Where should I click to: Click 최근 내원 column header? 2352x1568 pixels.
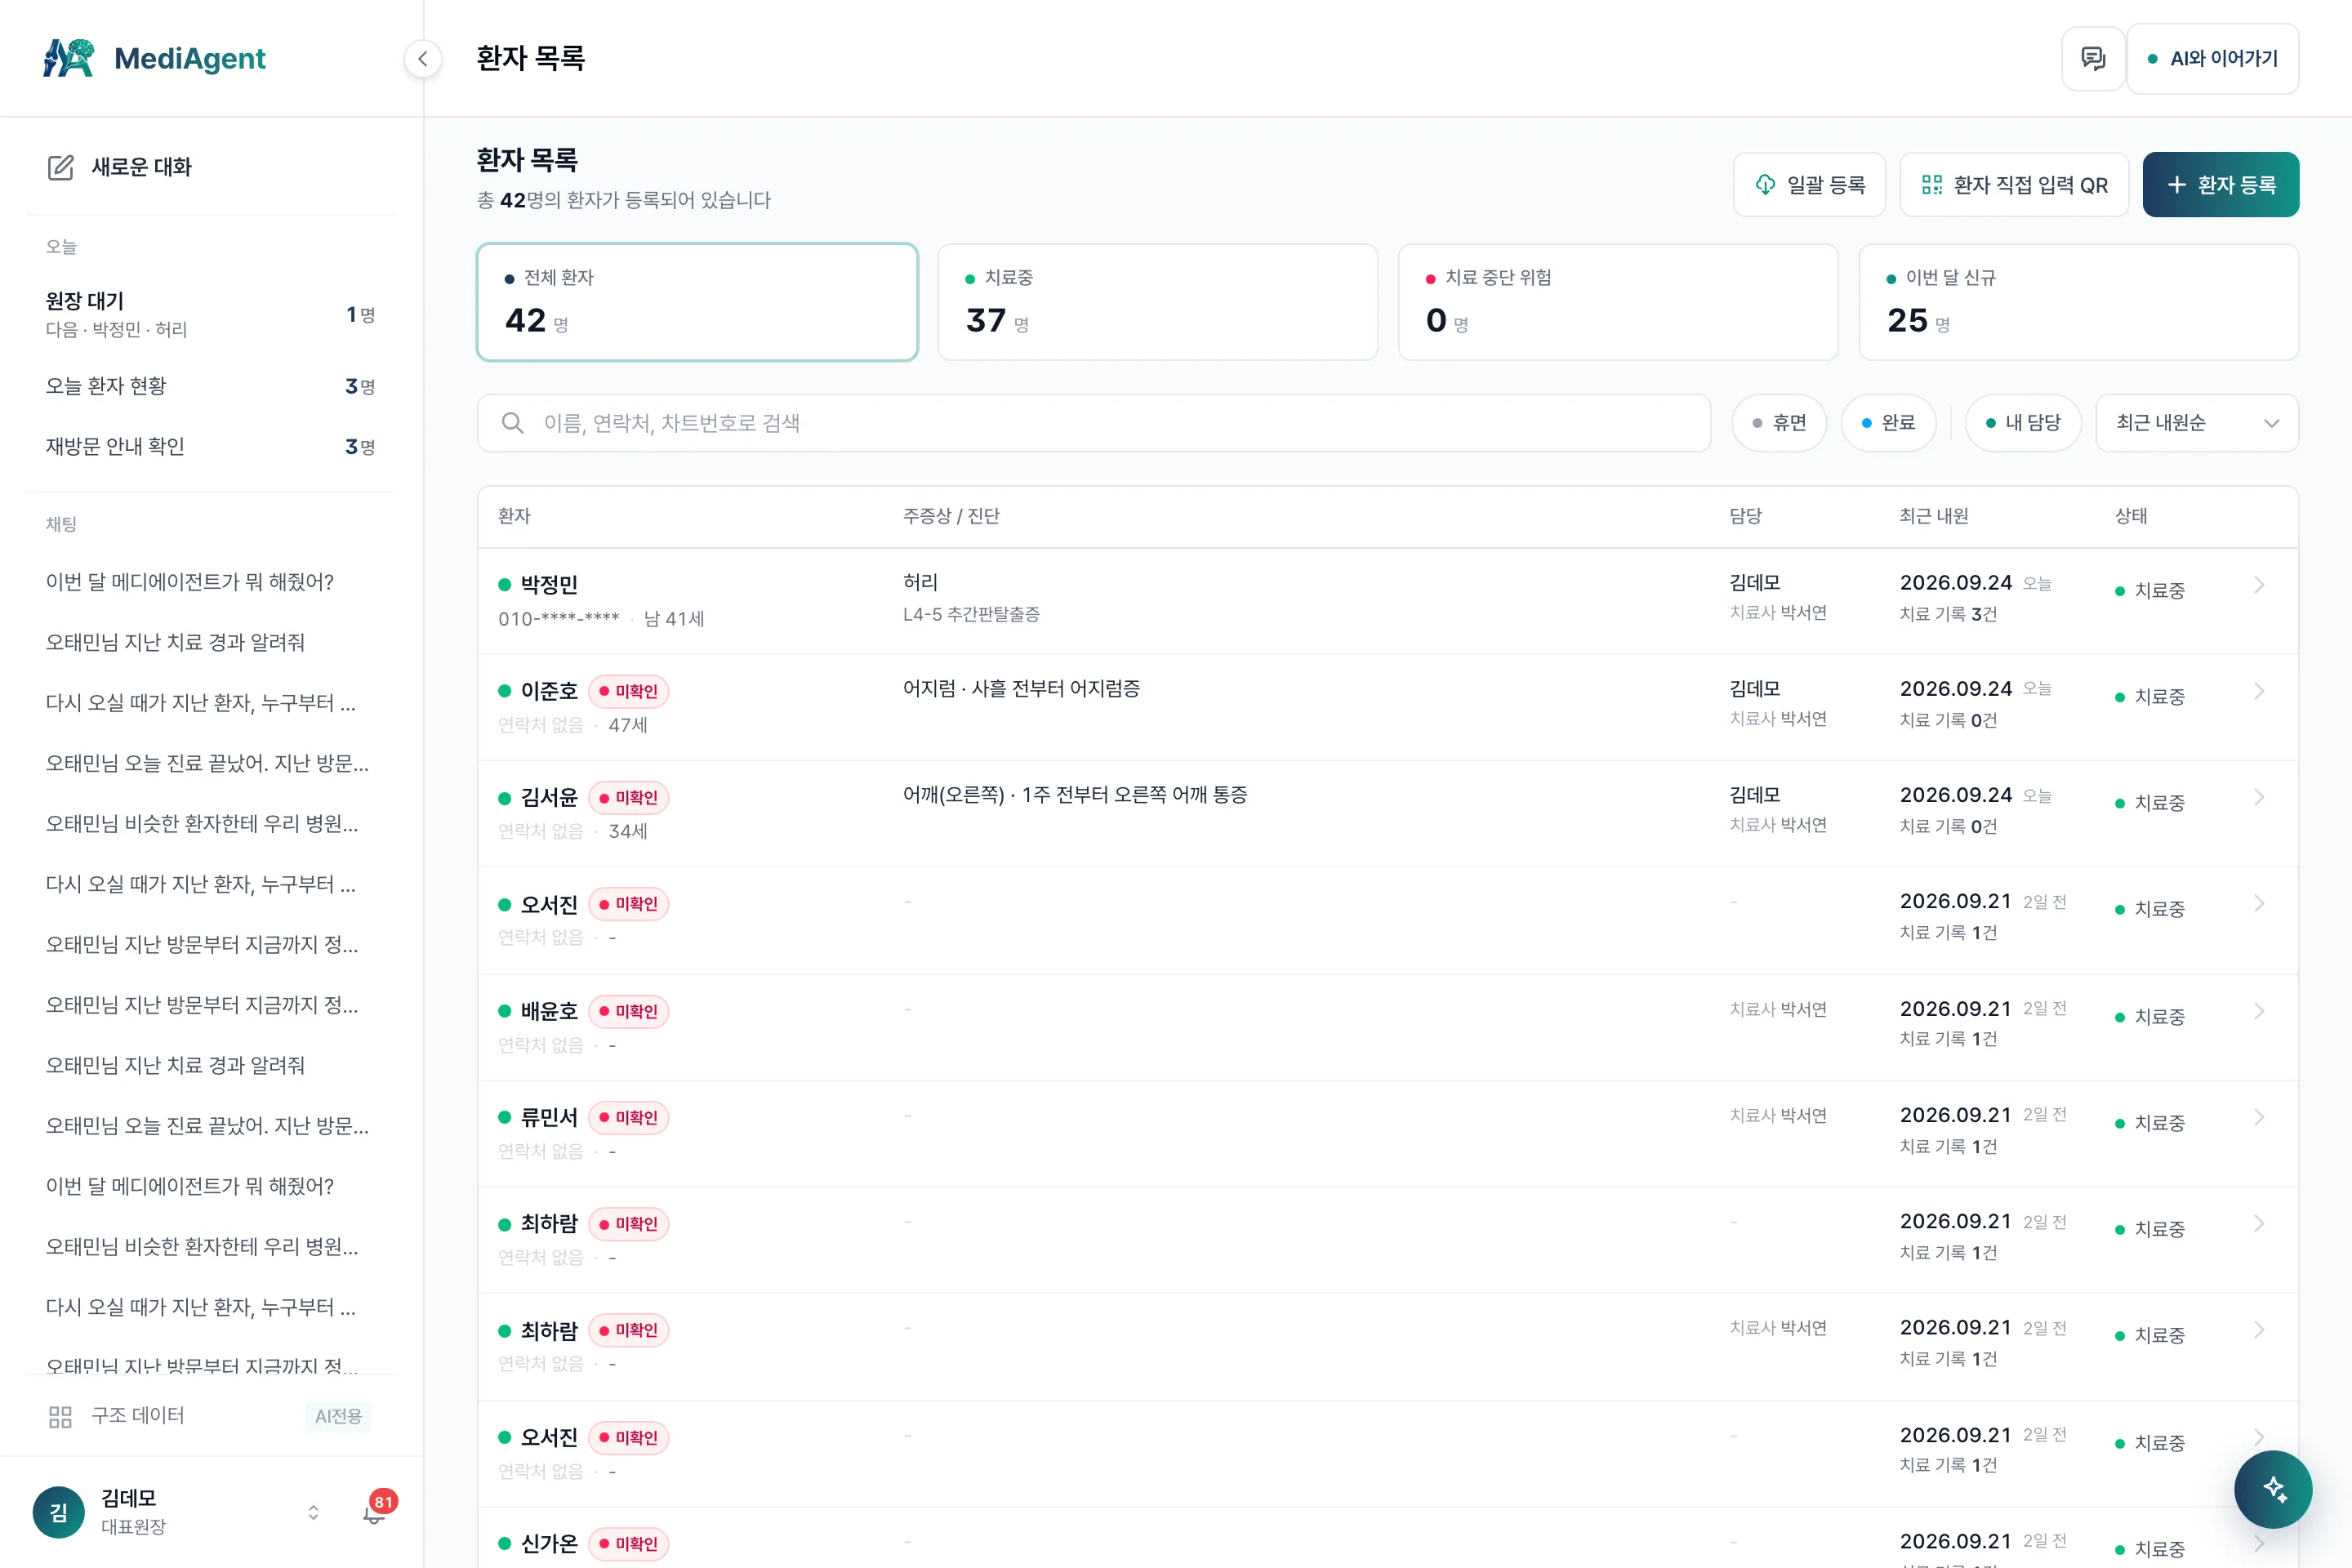(x=1933, y=516)
